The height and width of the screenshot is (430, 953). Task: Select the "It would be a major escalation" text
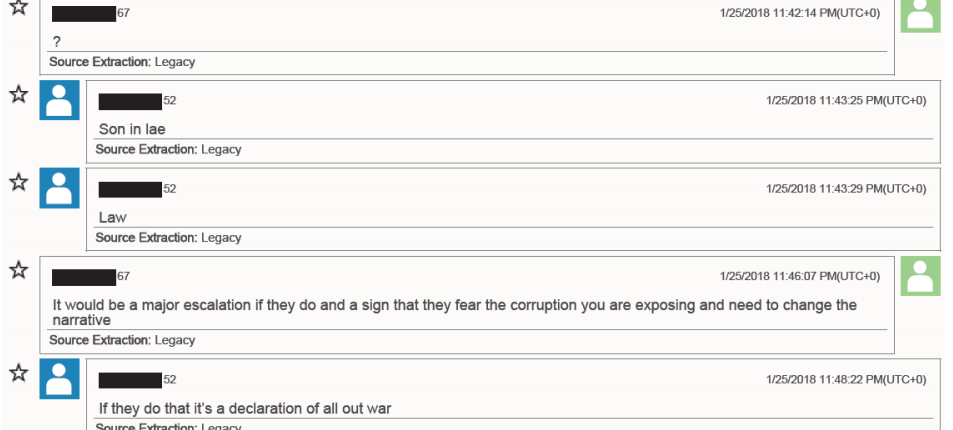point(455,312)
